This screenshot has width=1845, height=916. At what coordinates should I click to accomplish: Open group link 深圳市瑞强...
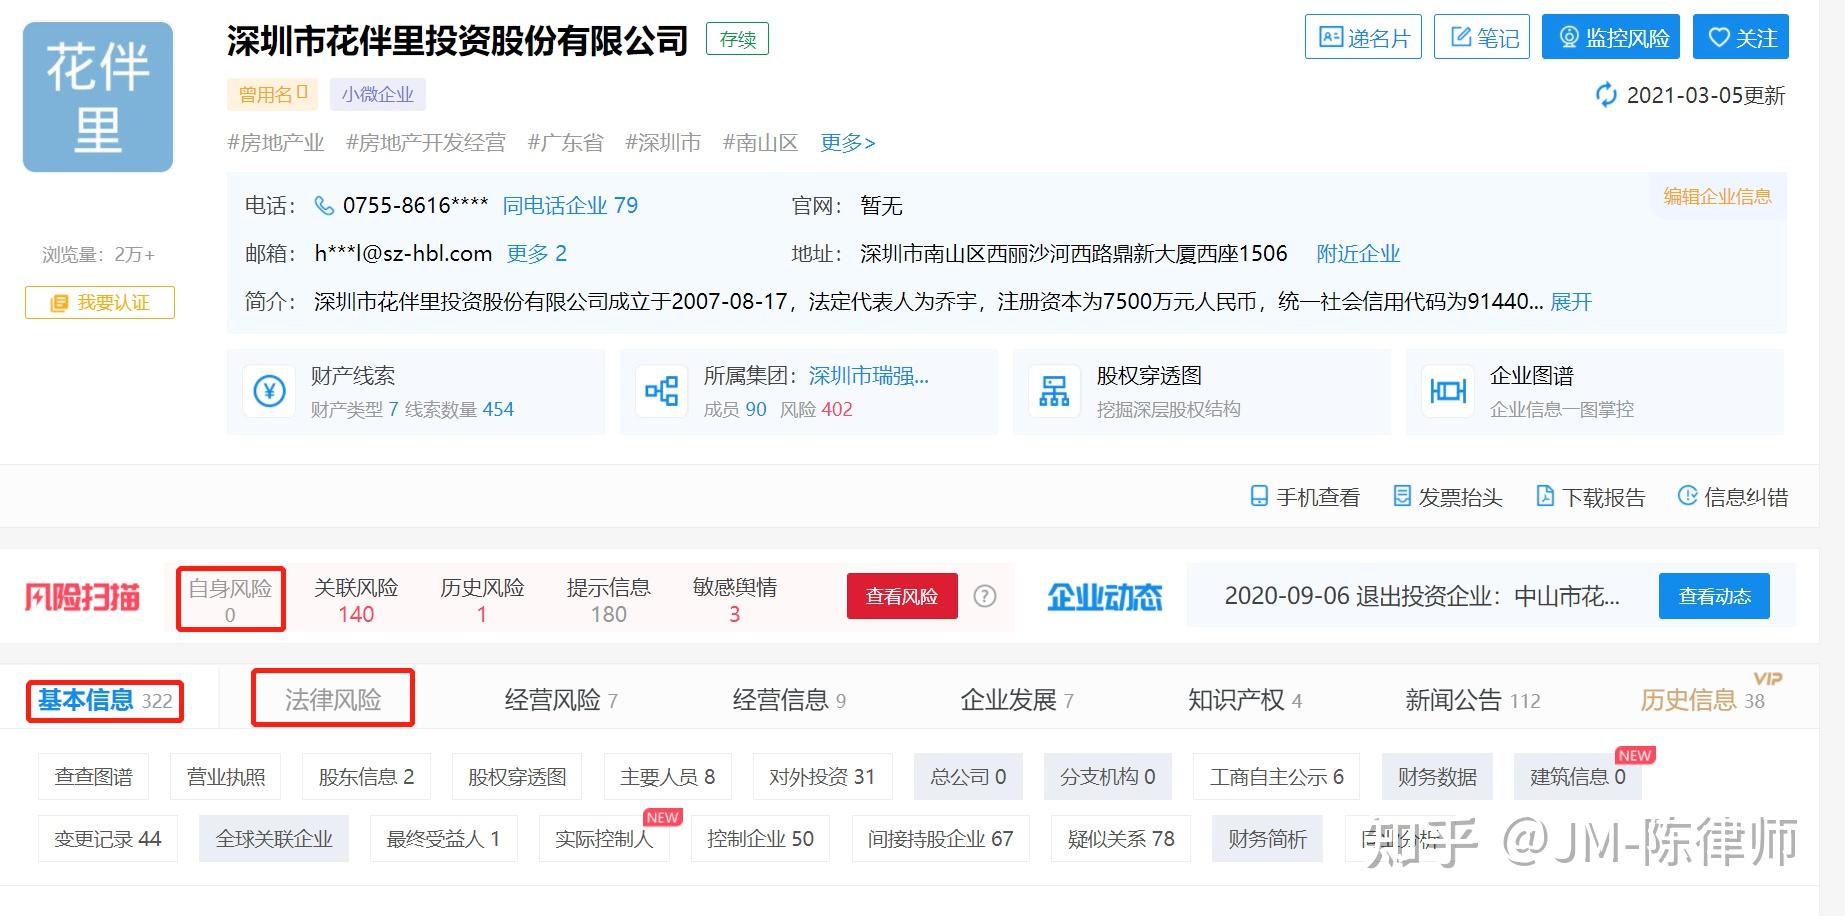tap(869, 376)
